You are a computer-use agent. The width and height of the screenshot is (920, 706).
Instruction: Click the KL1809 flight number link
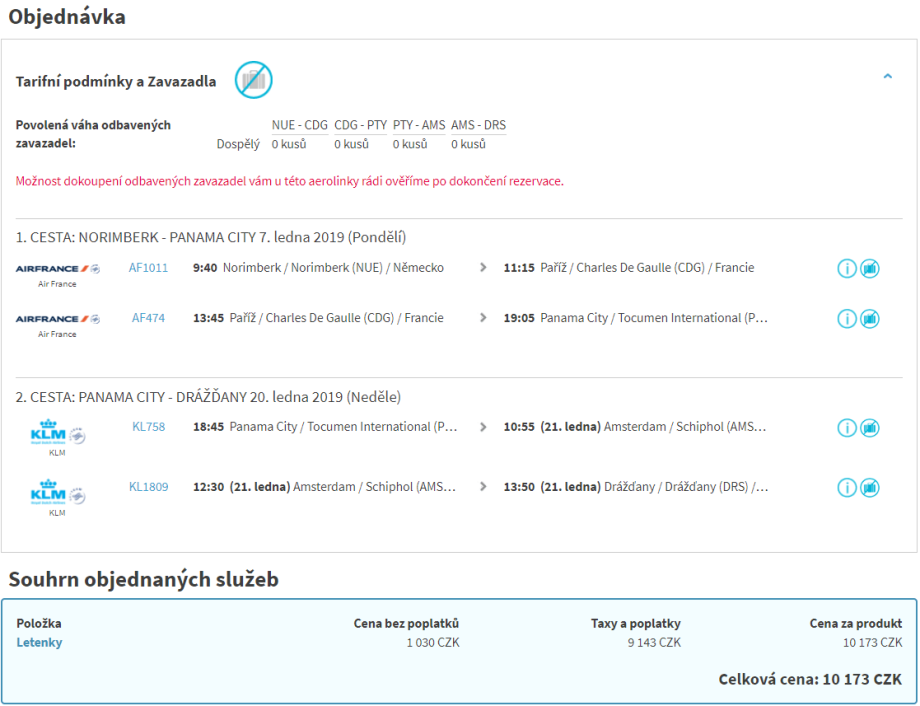point(148,487)
